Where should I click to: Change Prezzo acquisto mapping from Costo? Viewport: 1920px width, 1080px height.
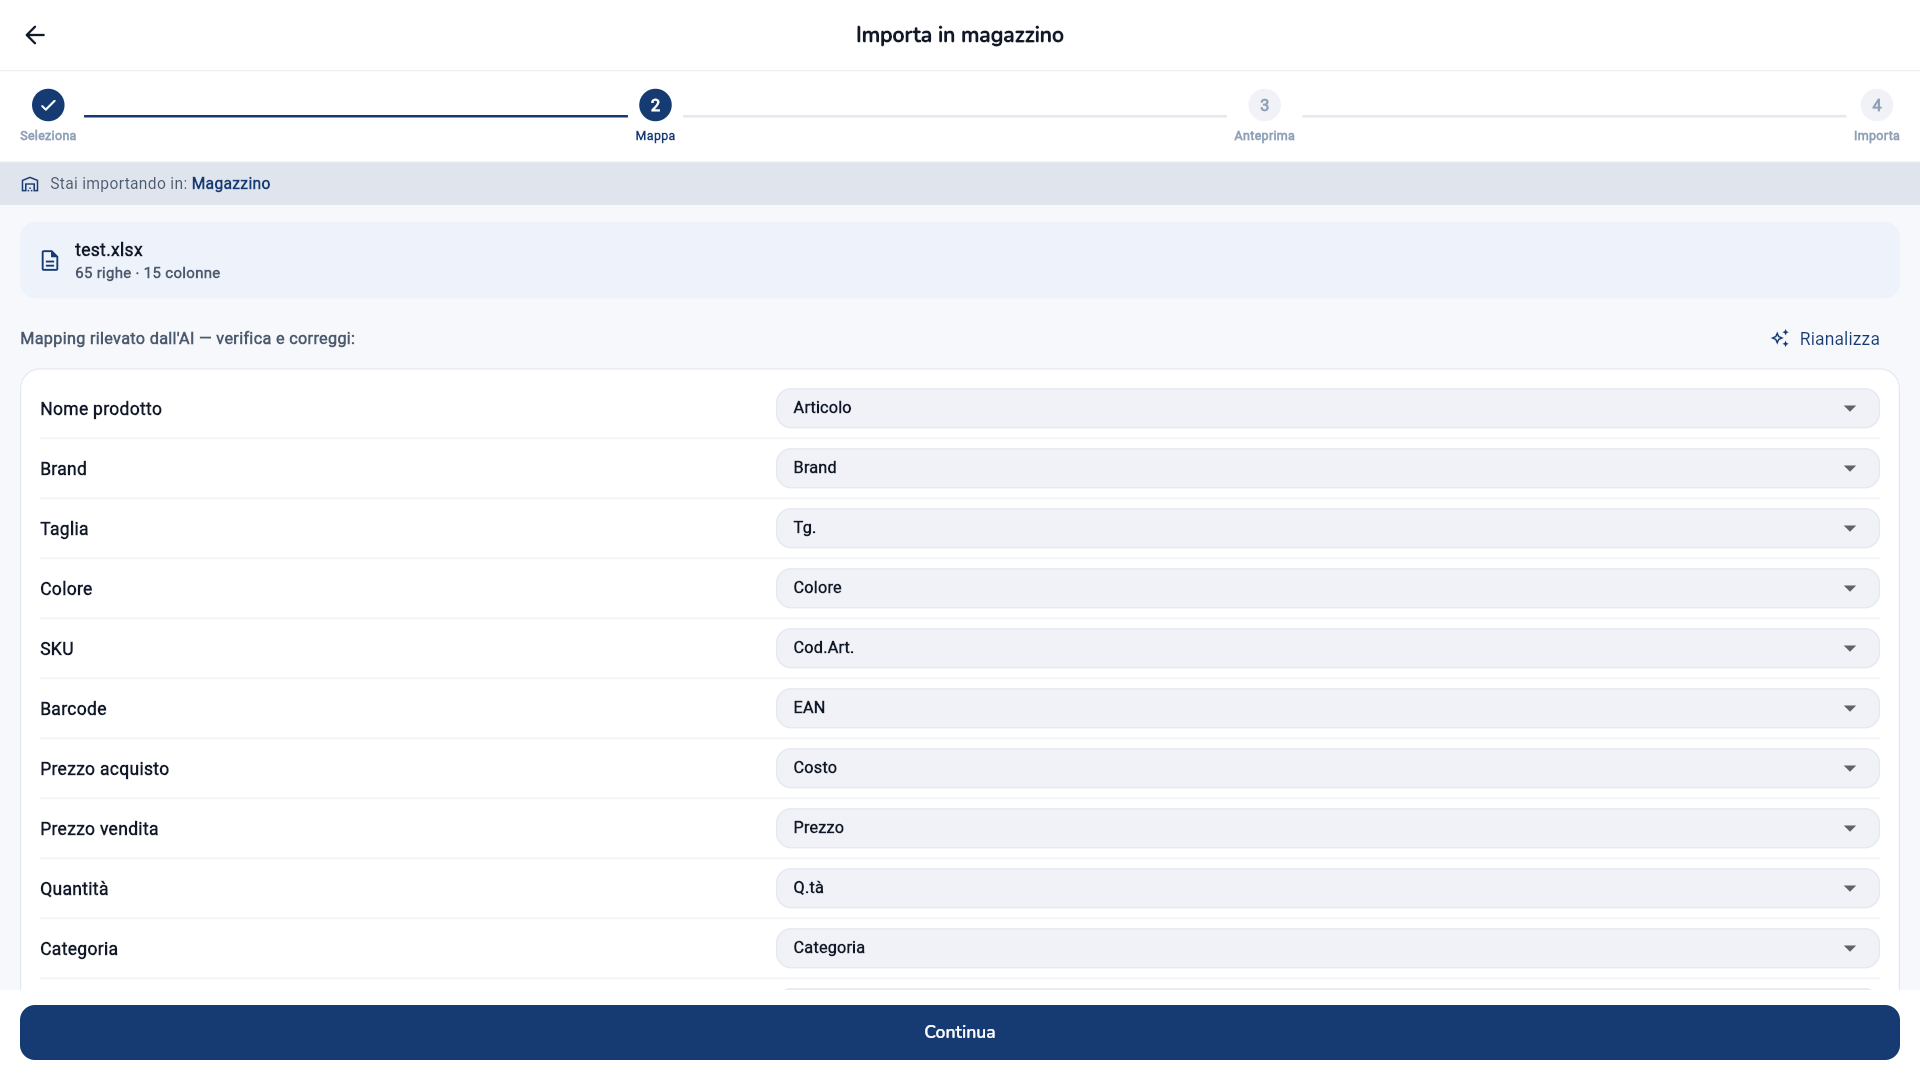coord(1327,768)
